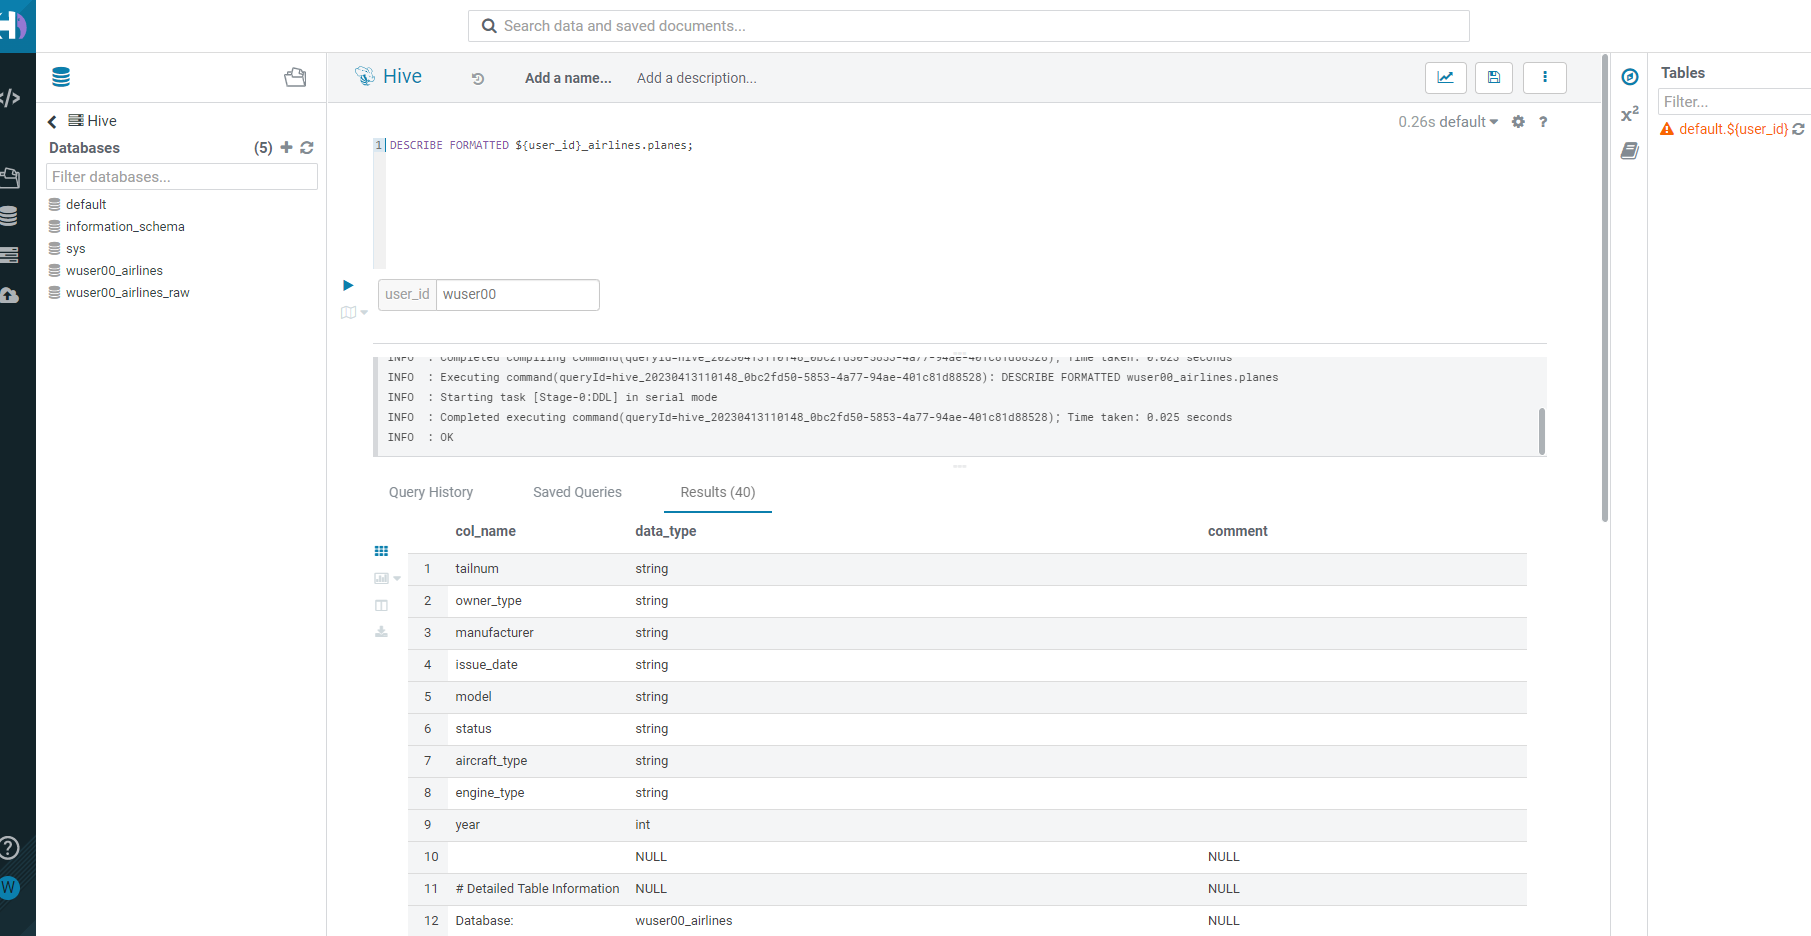Image resolution: width=1811 pixels, height=936 pixels.
Task: Open query settings gear icon
Action: [1518, 122]
